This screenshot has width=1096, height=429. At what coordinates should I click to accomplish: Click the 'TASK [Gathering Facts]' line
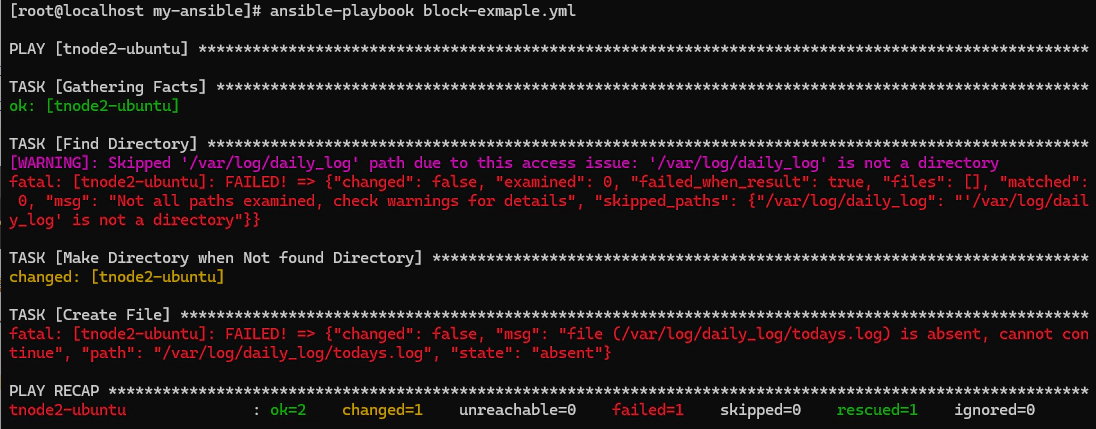tap(548, 88)
